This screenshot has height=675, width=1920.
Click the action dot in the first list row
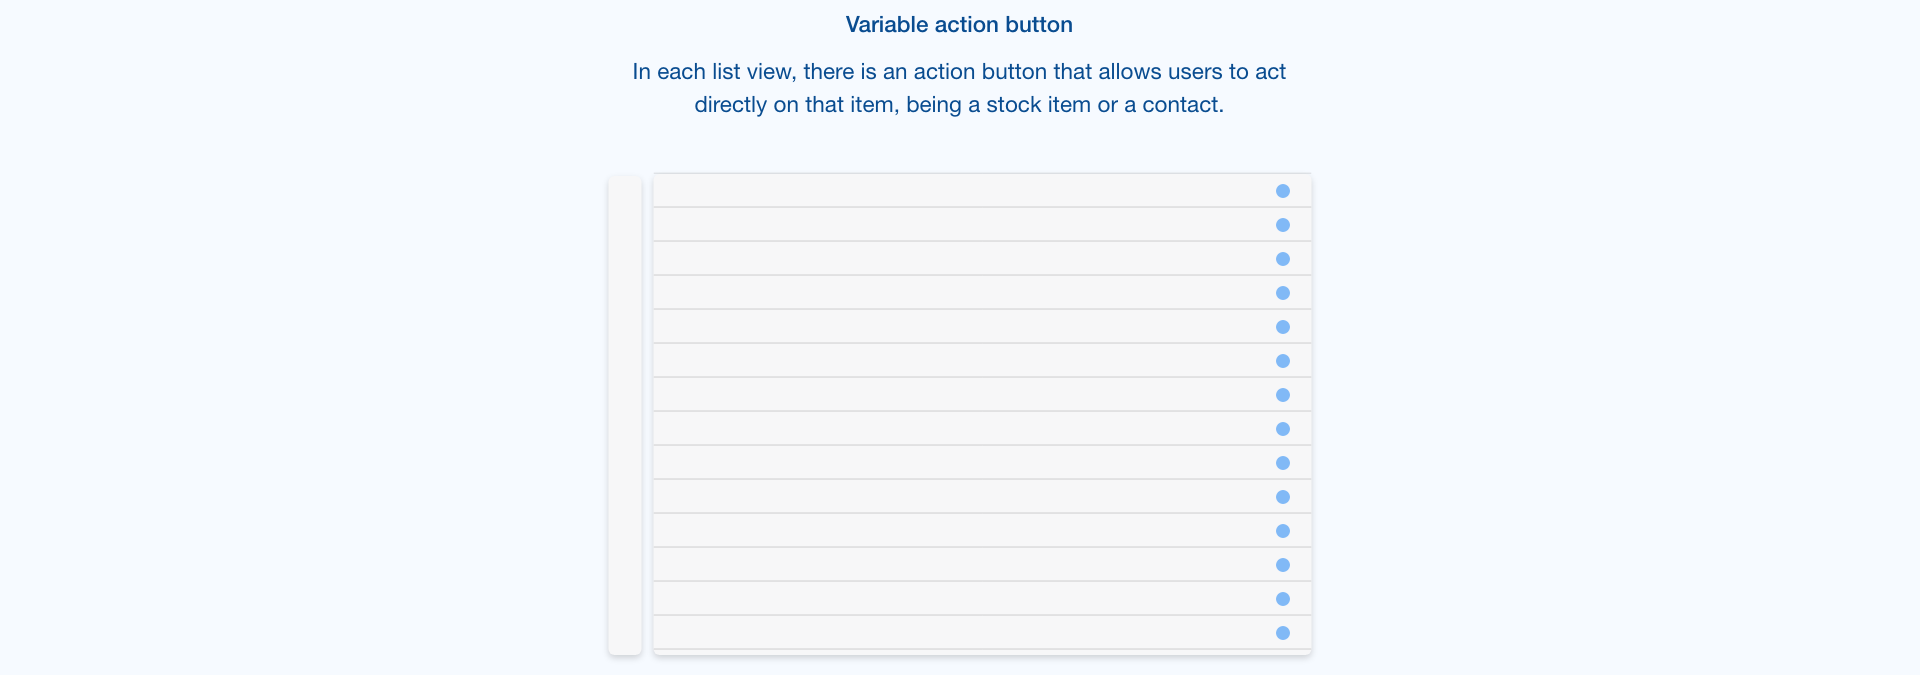(x=1283, y=191)
